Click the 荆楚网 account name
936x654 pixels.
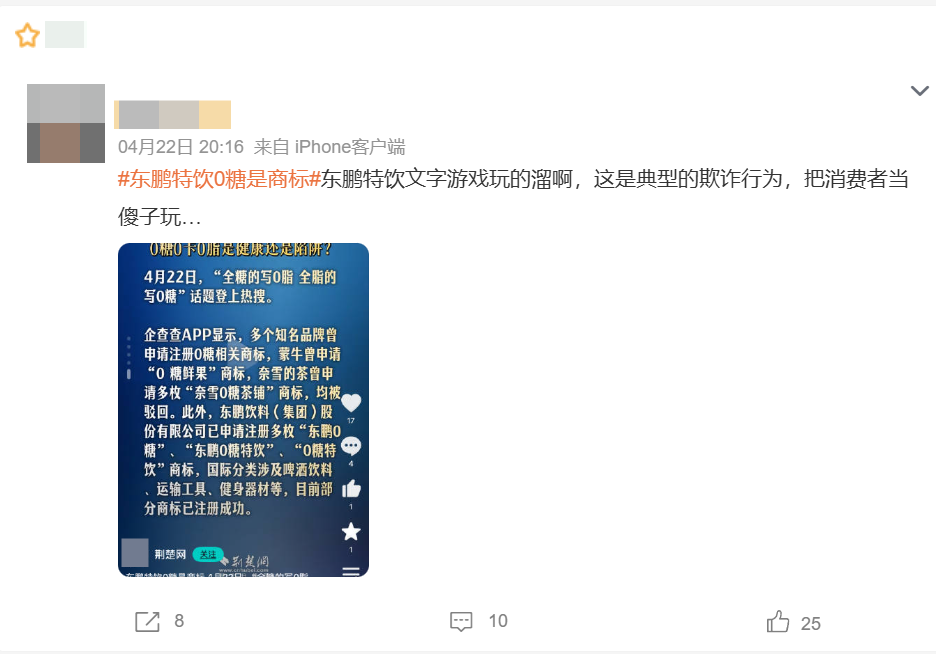170,554
